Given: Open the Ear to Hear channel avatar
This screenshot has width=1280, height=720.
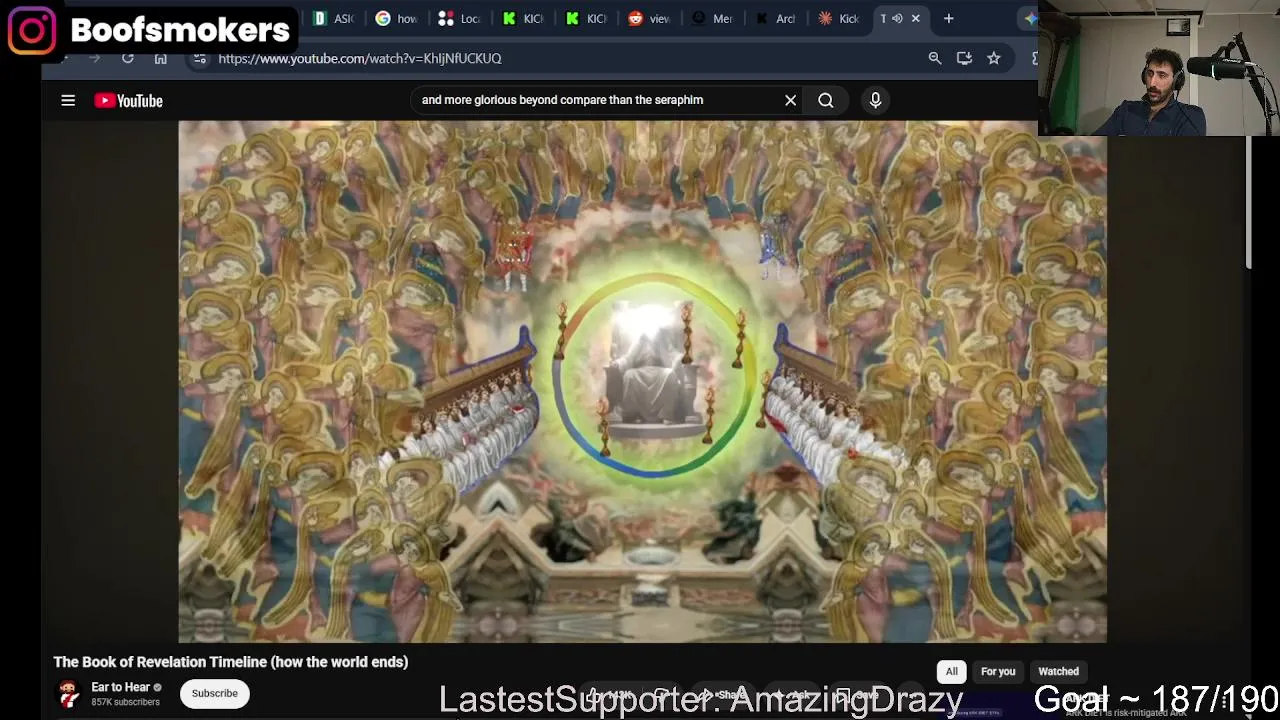Looking at the screenshot, I should (x=68, y=693).
